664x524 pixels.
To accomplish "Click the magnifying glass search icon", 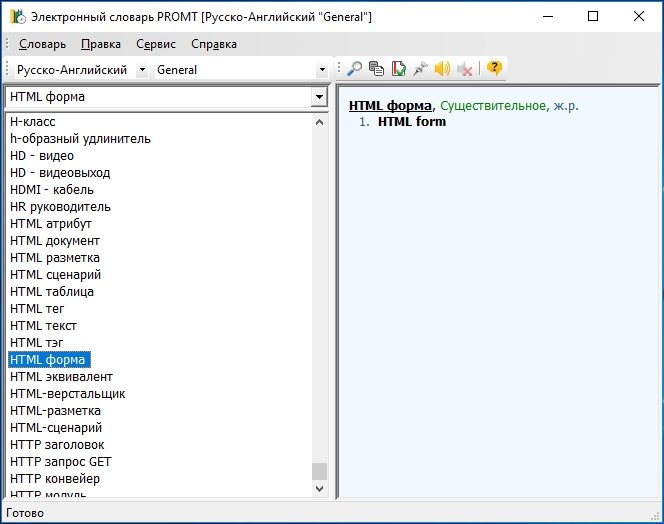I will pos(354,69).
